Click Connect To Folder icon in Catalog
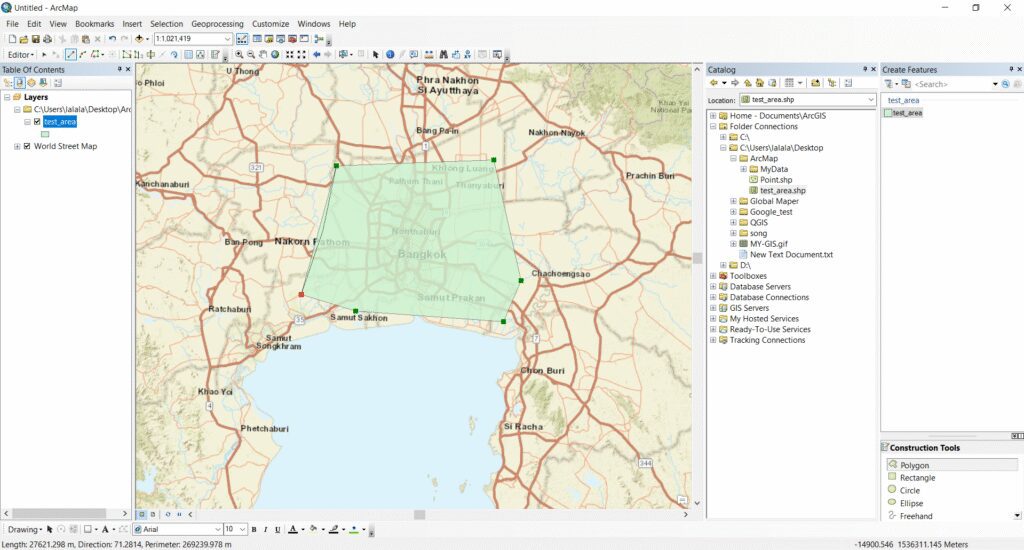Screen dimensions: 1024x550 816,83
